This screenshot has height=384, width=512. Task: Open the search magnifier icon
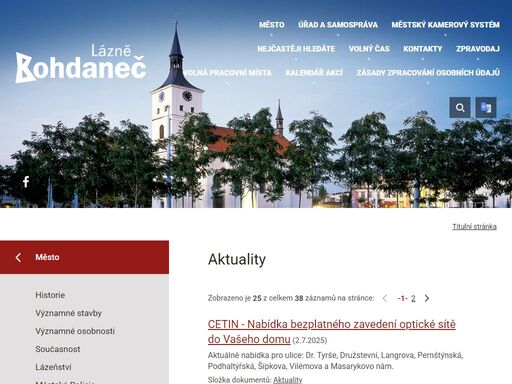tap(460, 107)
